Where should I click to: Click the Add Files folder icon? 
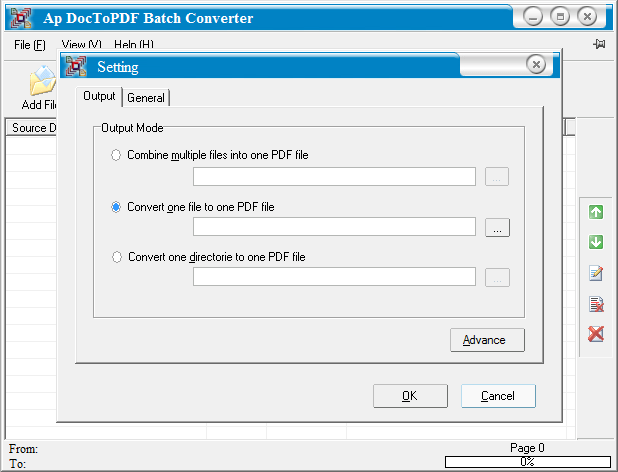coord(43,81)
